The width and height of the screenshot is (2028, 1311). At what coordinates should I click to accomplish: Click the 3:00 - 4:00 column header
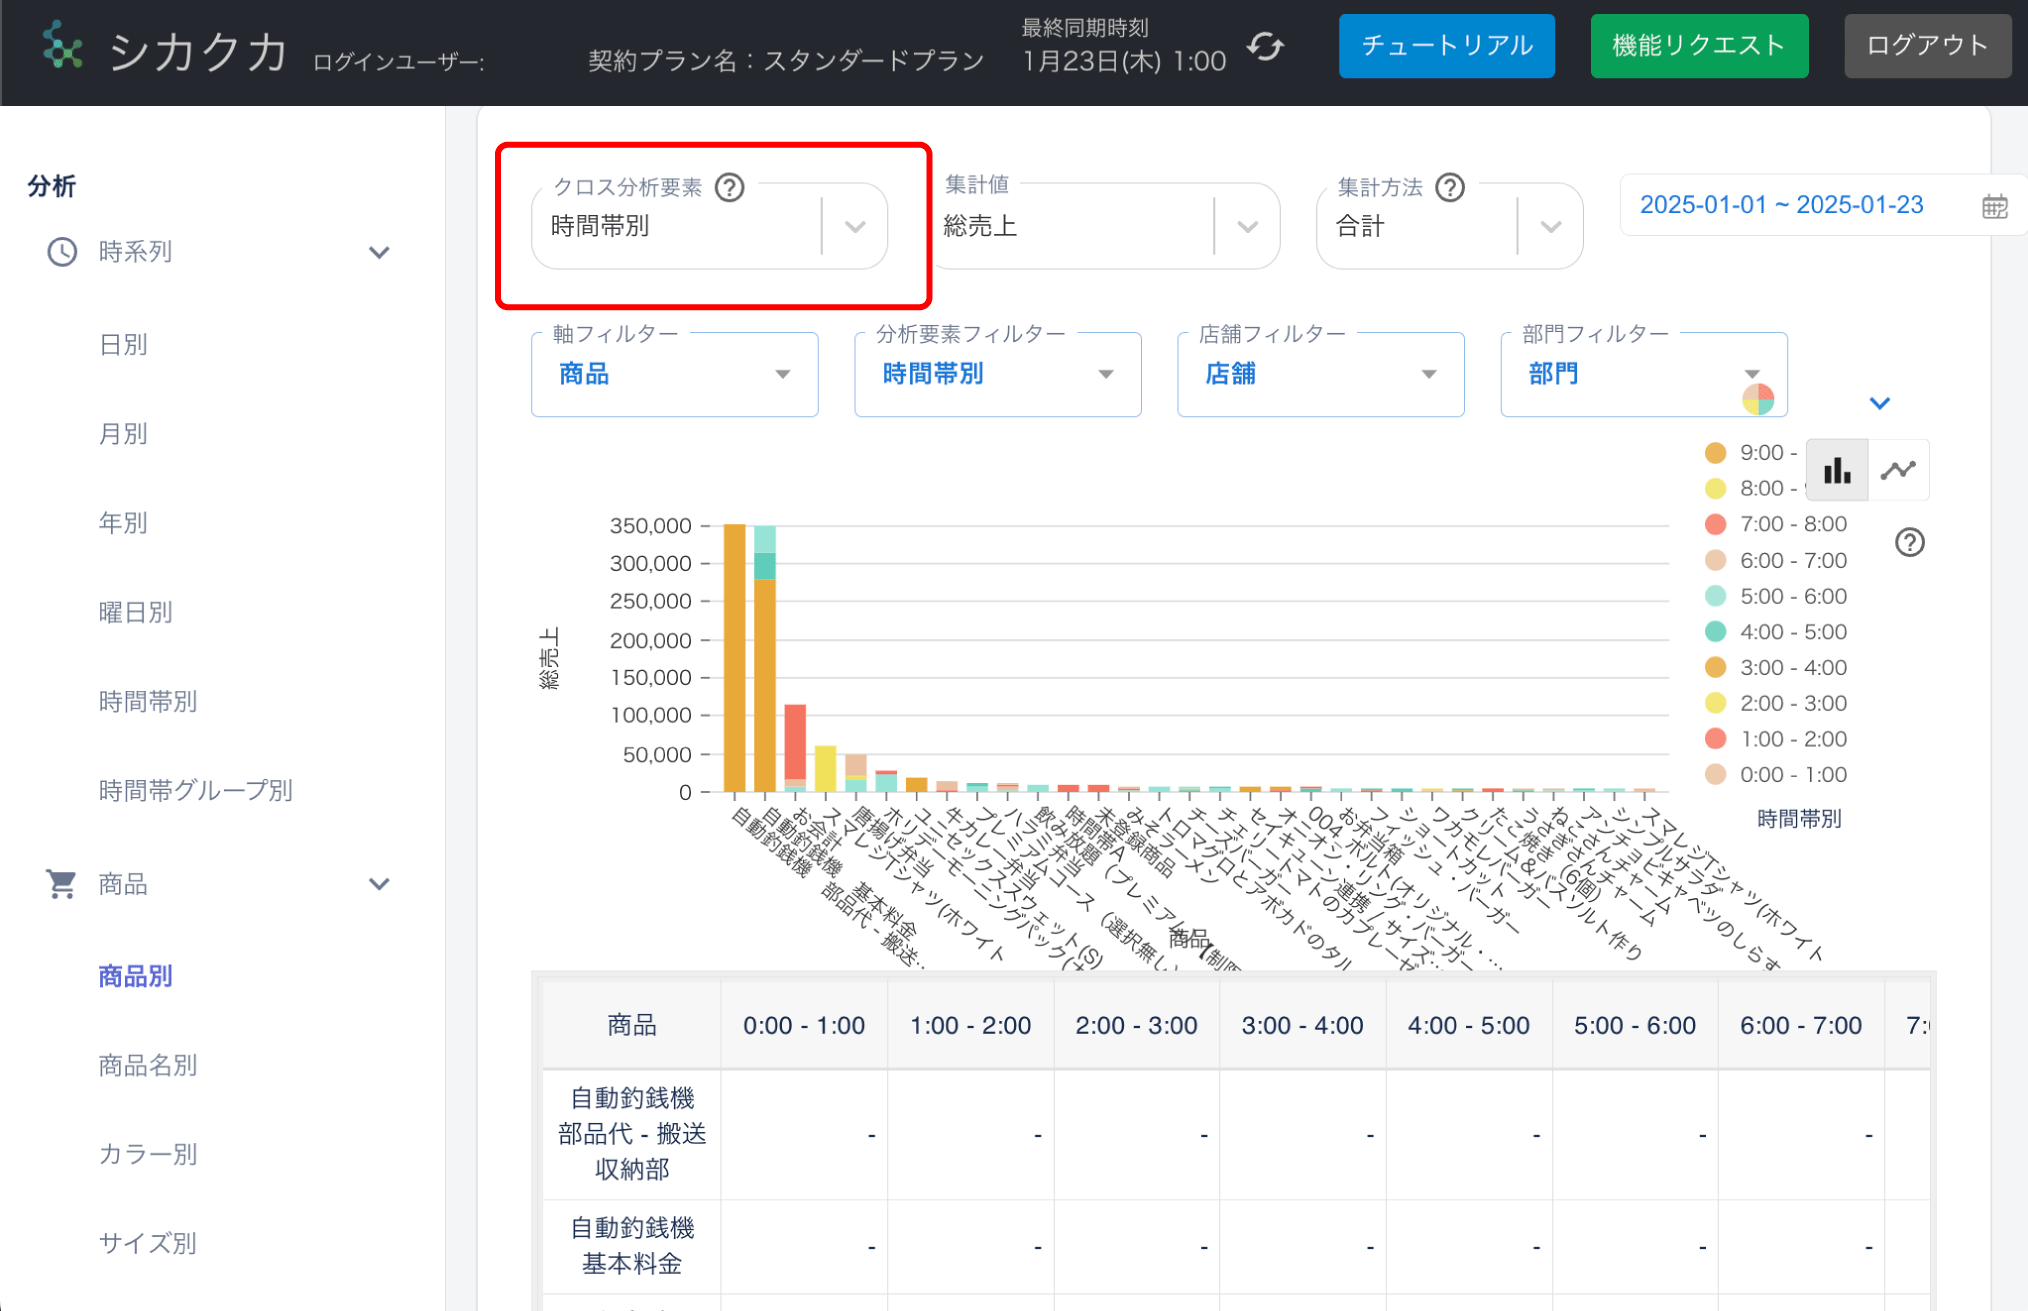1302,1025
